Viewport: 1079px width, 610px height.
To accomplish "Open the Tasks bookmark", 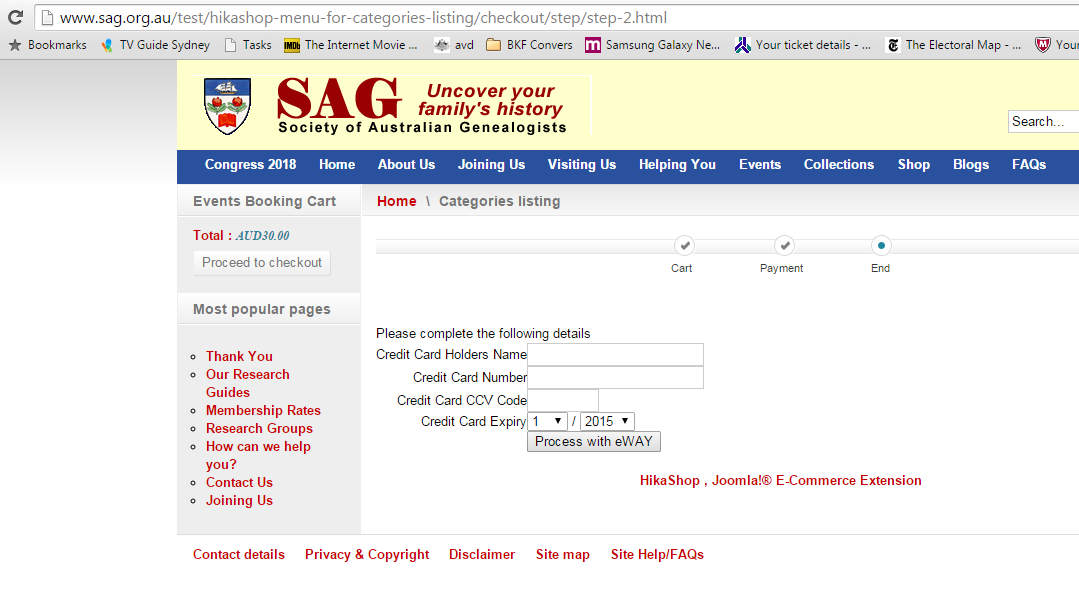I will coord(248,45).
